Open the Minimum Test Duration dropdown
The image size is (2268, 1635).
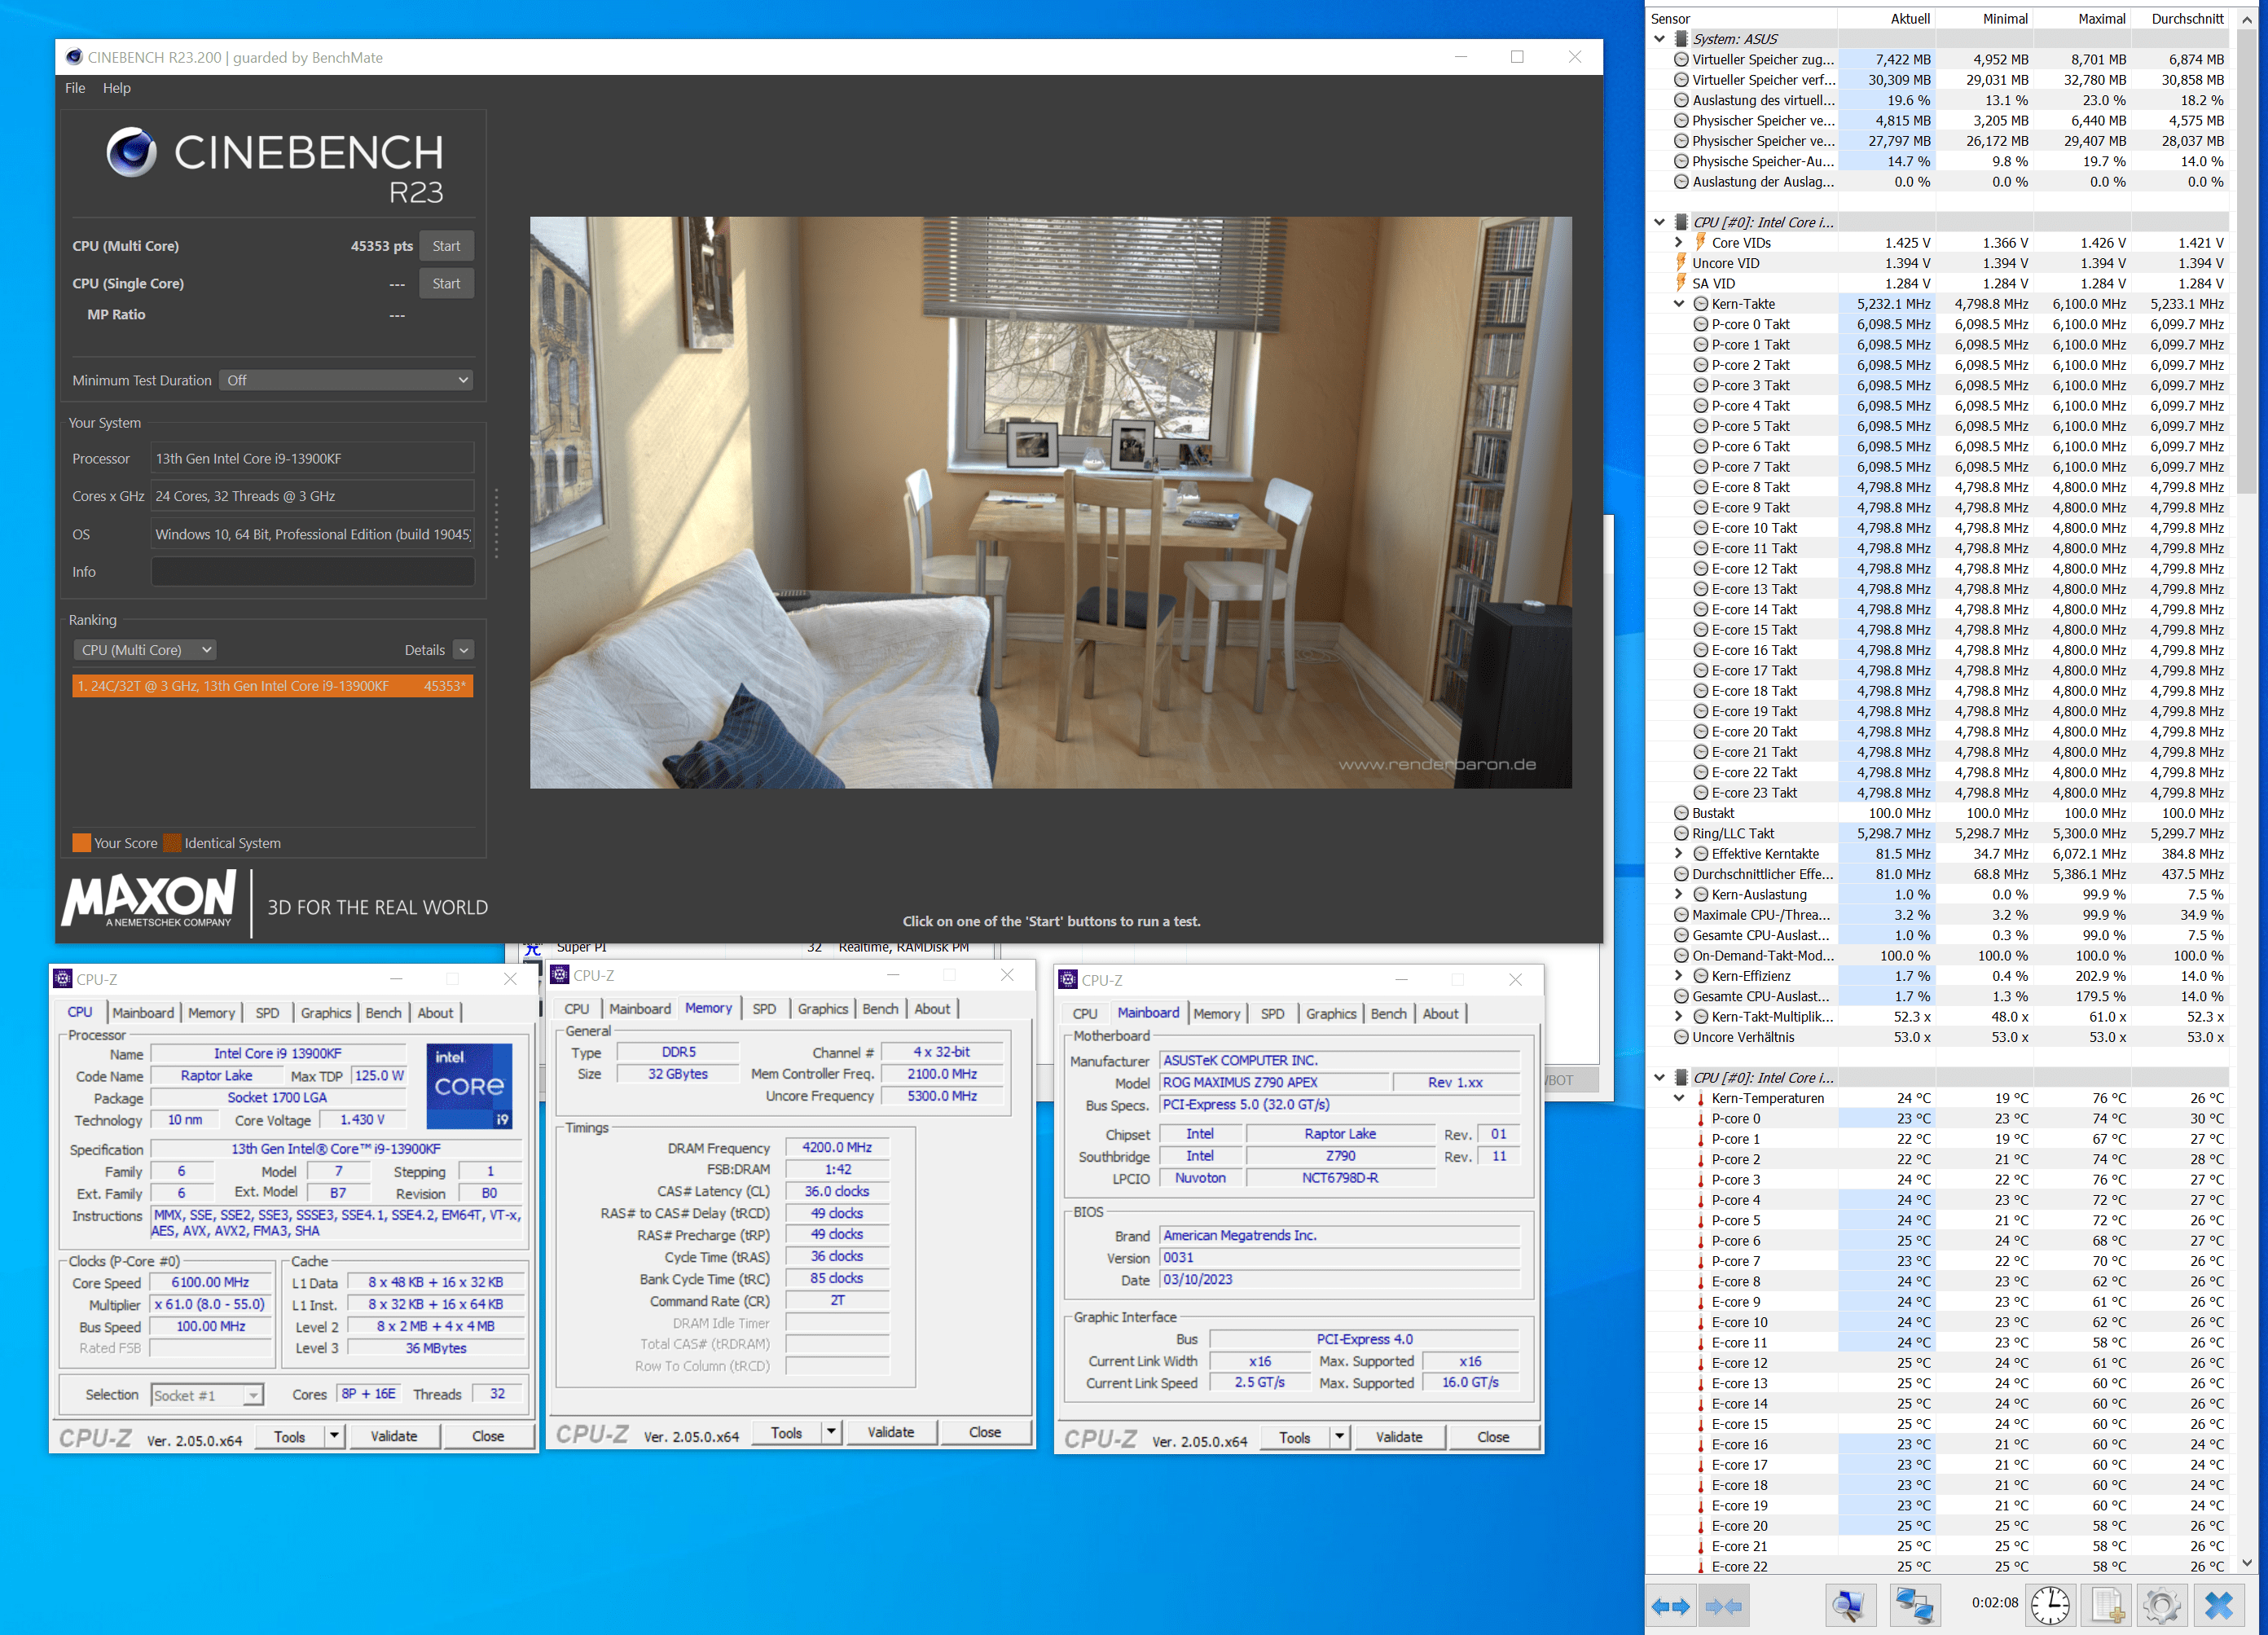[x=346, y=380]
